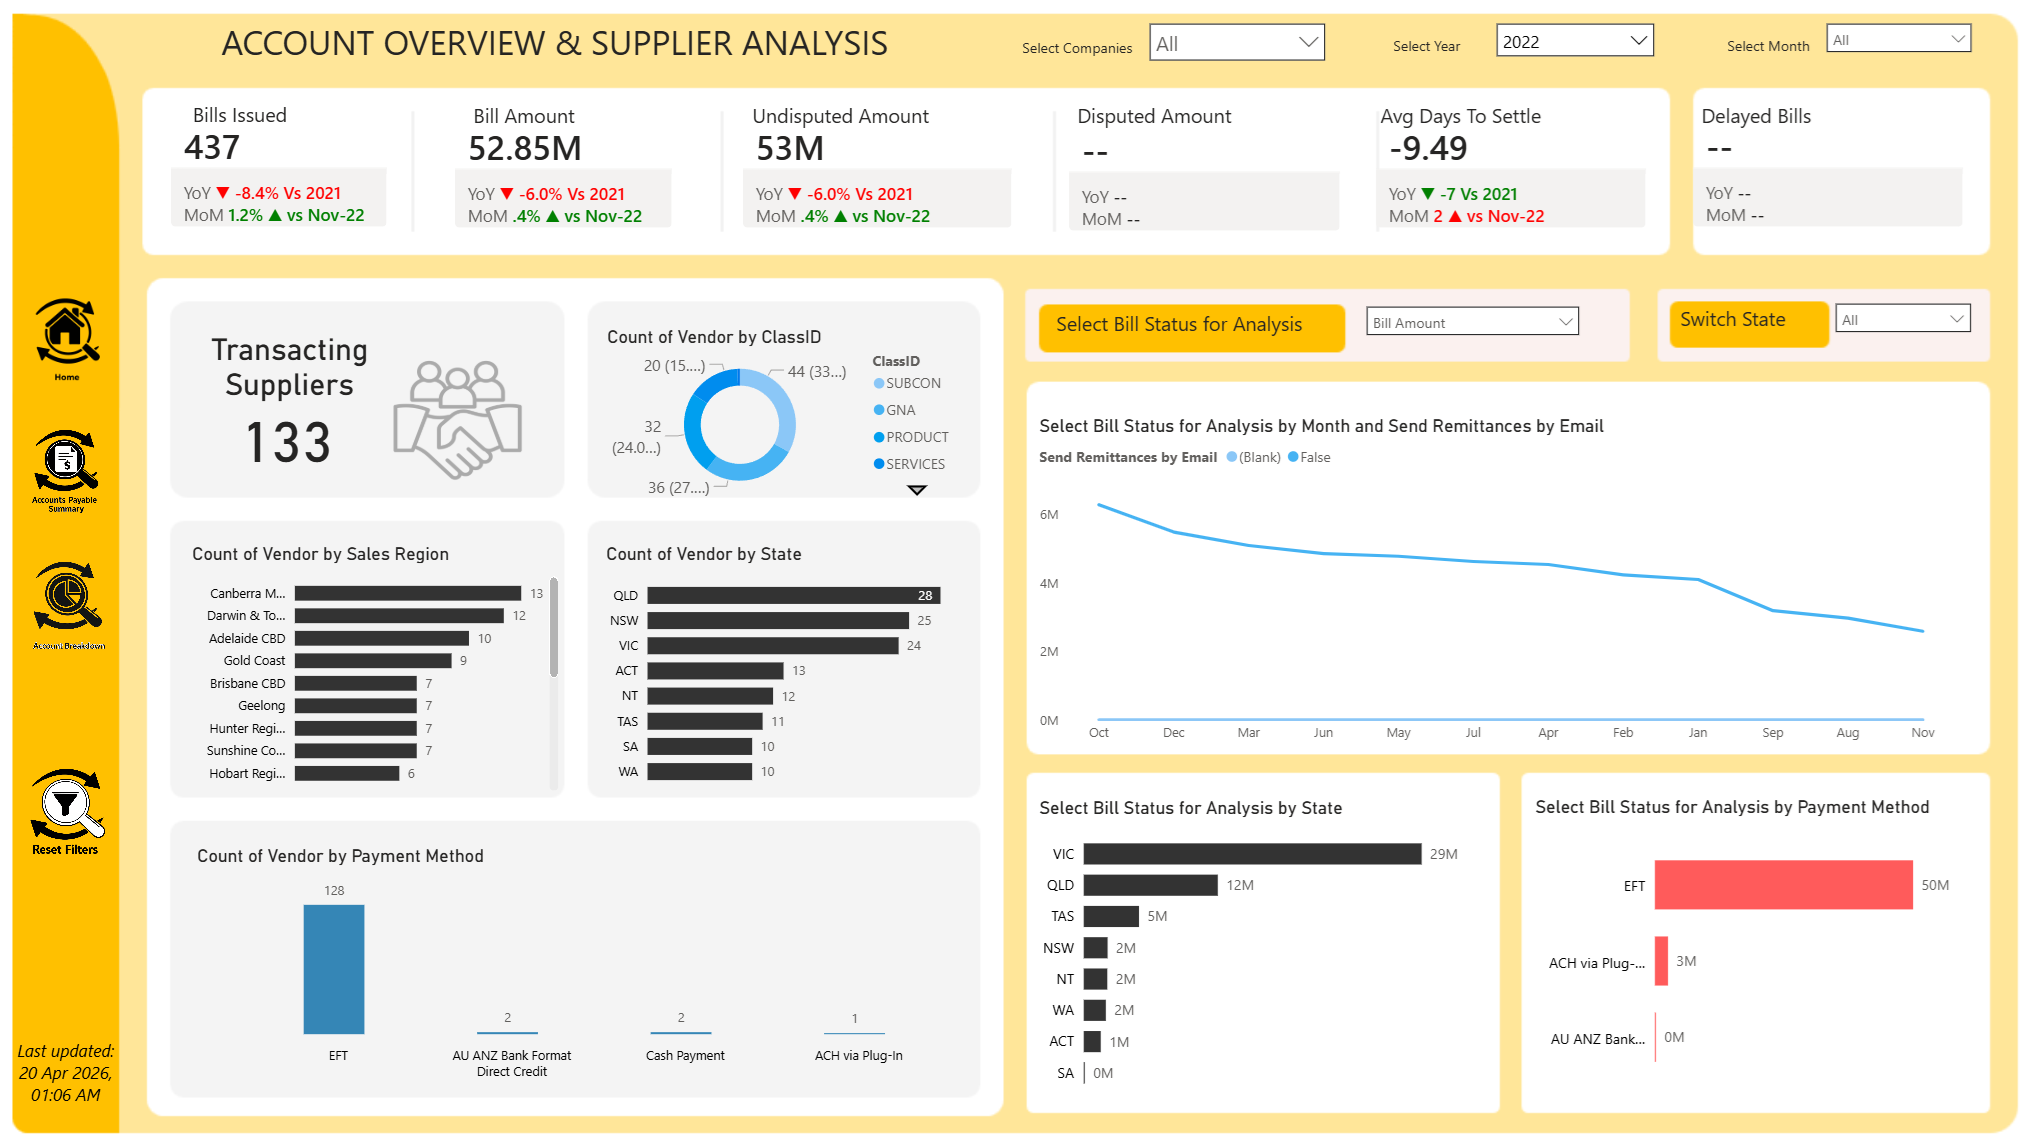Screen dimensions: 2021x1142
Task: Select NSW bar in Vendor by State
Action: [778, 620]
